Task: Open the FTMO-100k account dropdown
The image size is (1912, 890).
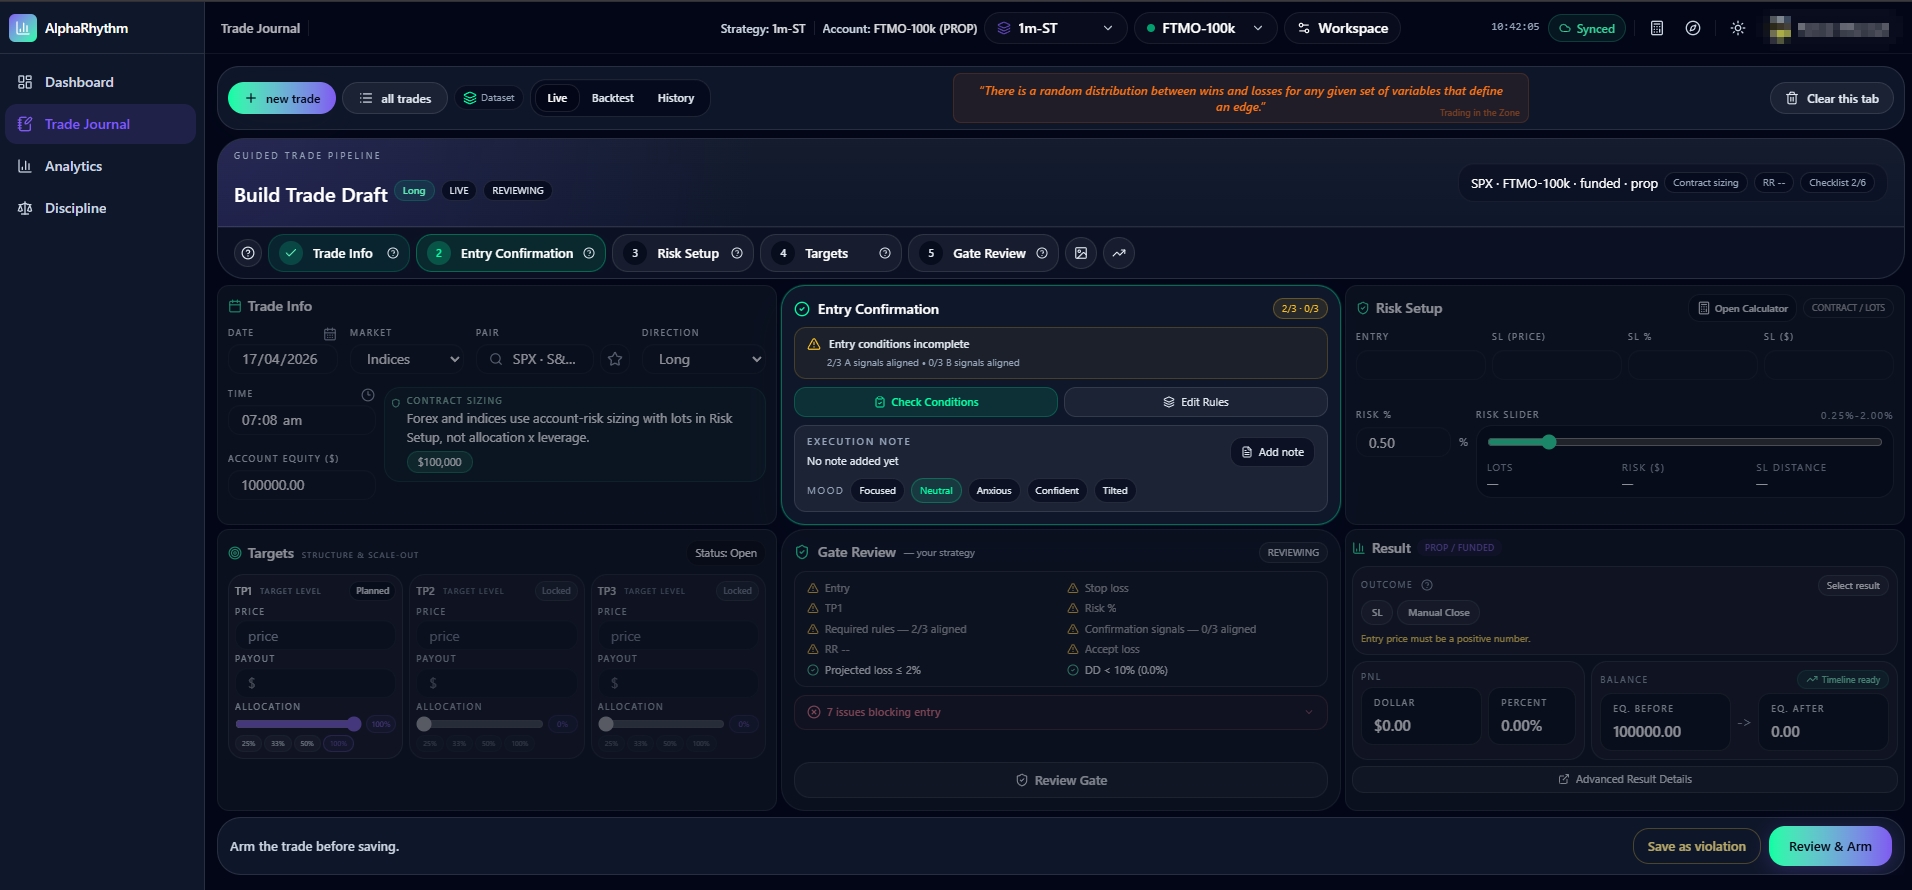Action: coord(1206,28)
